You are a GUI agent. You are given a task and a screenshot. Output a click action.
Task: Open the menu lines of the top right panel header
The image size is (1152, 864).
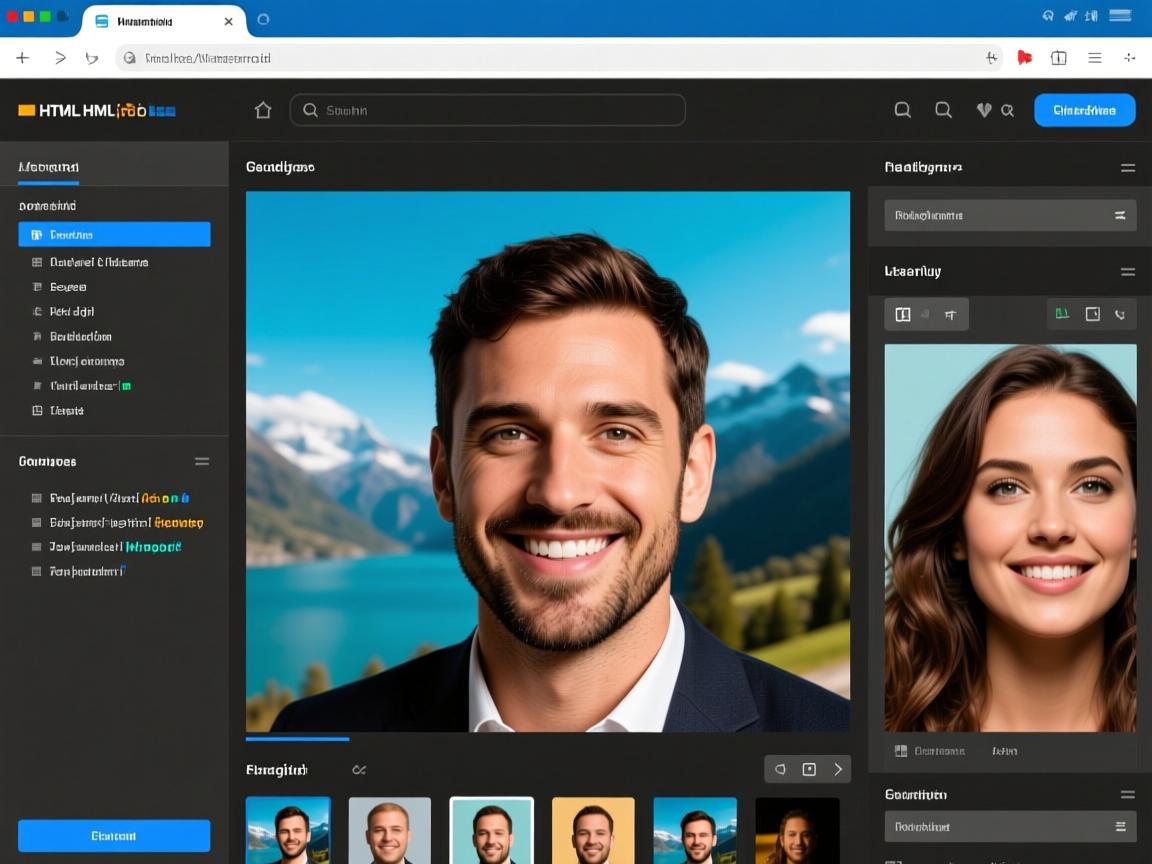point(1128,168)
